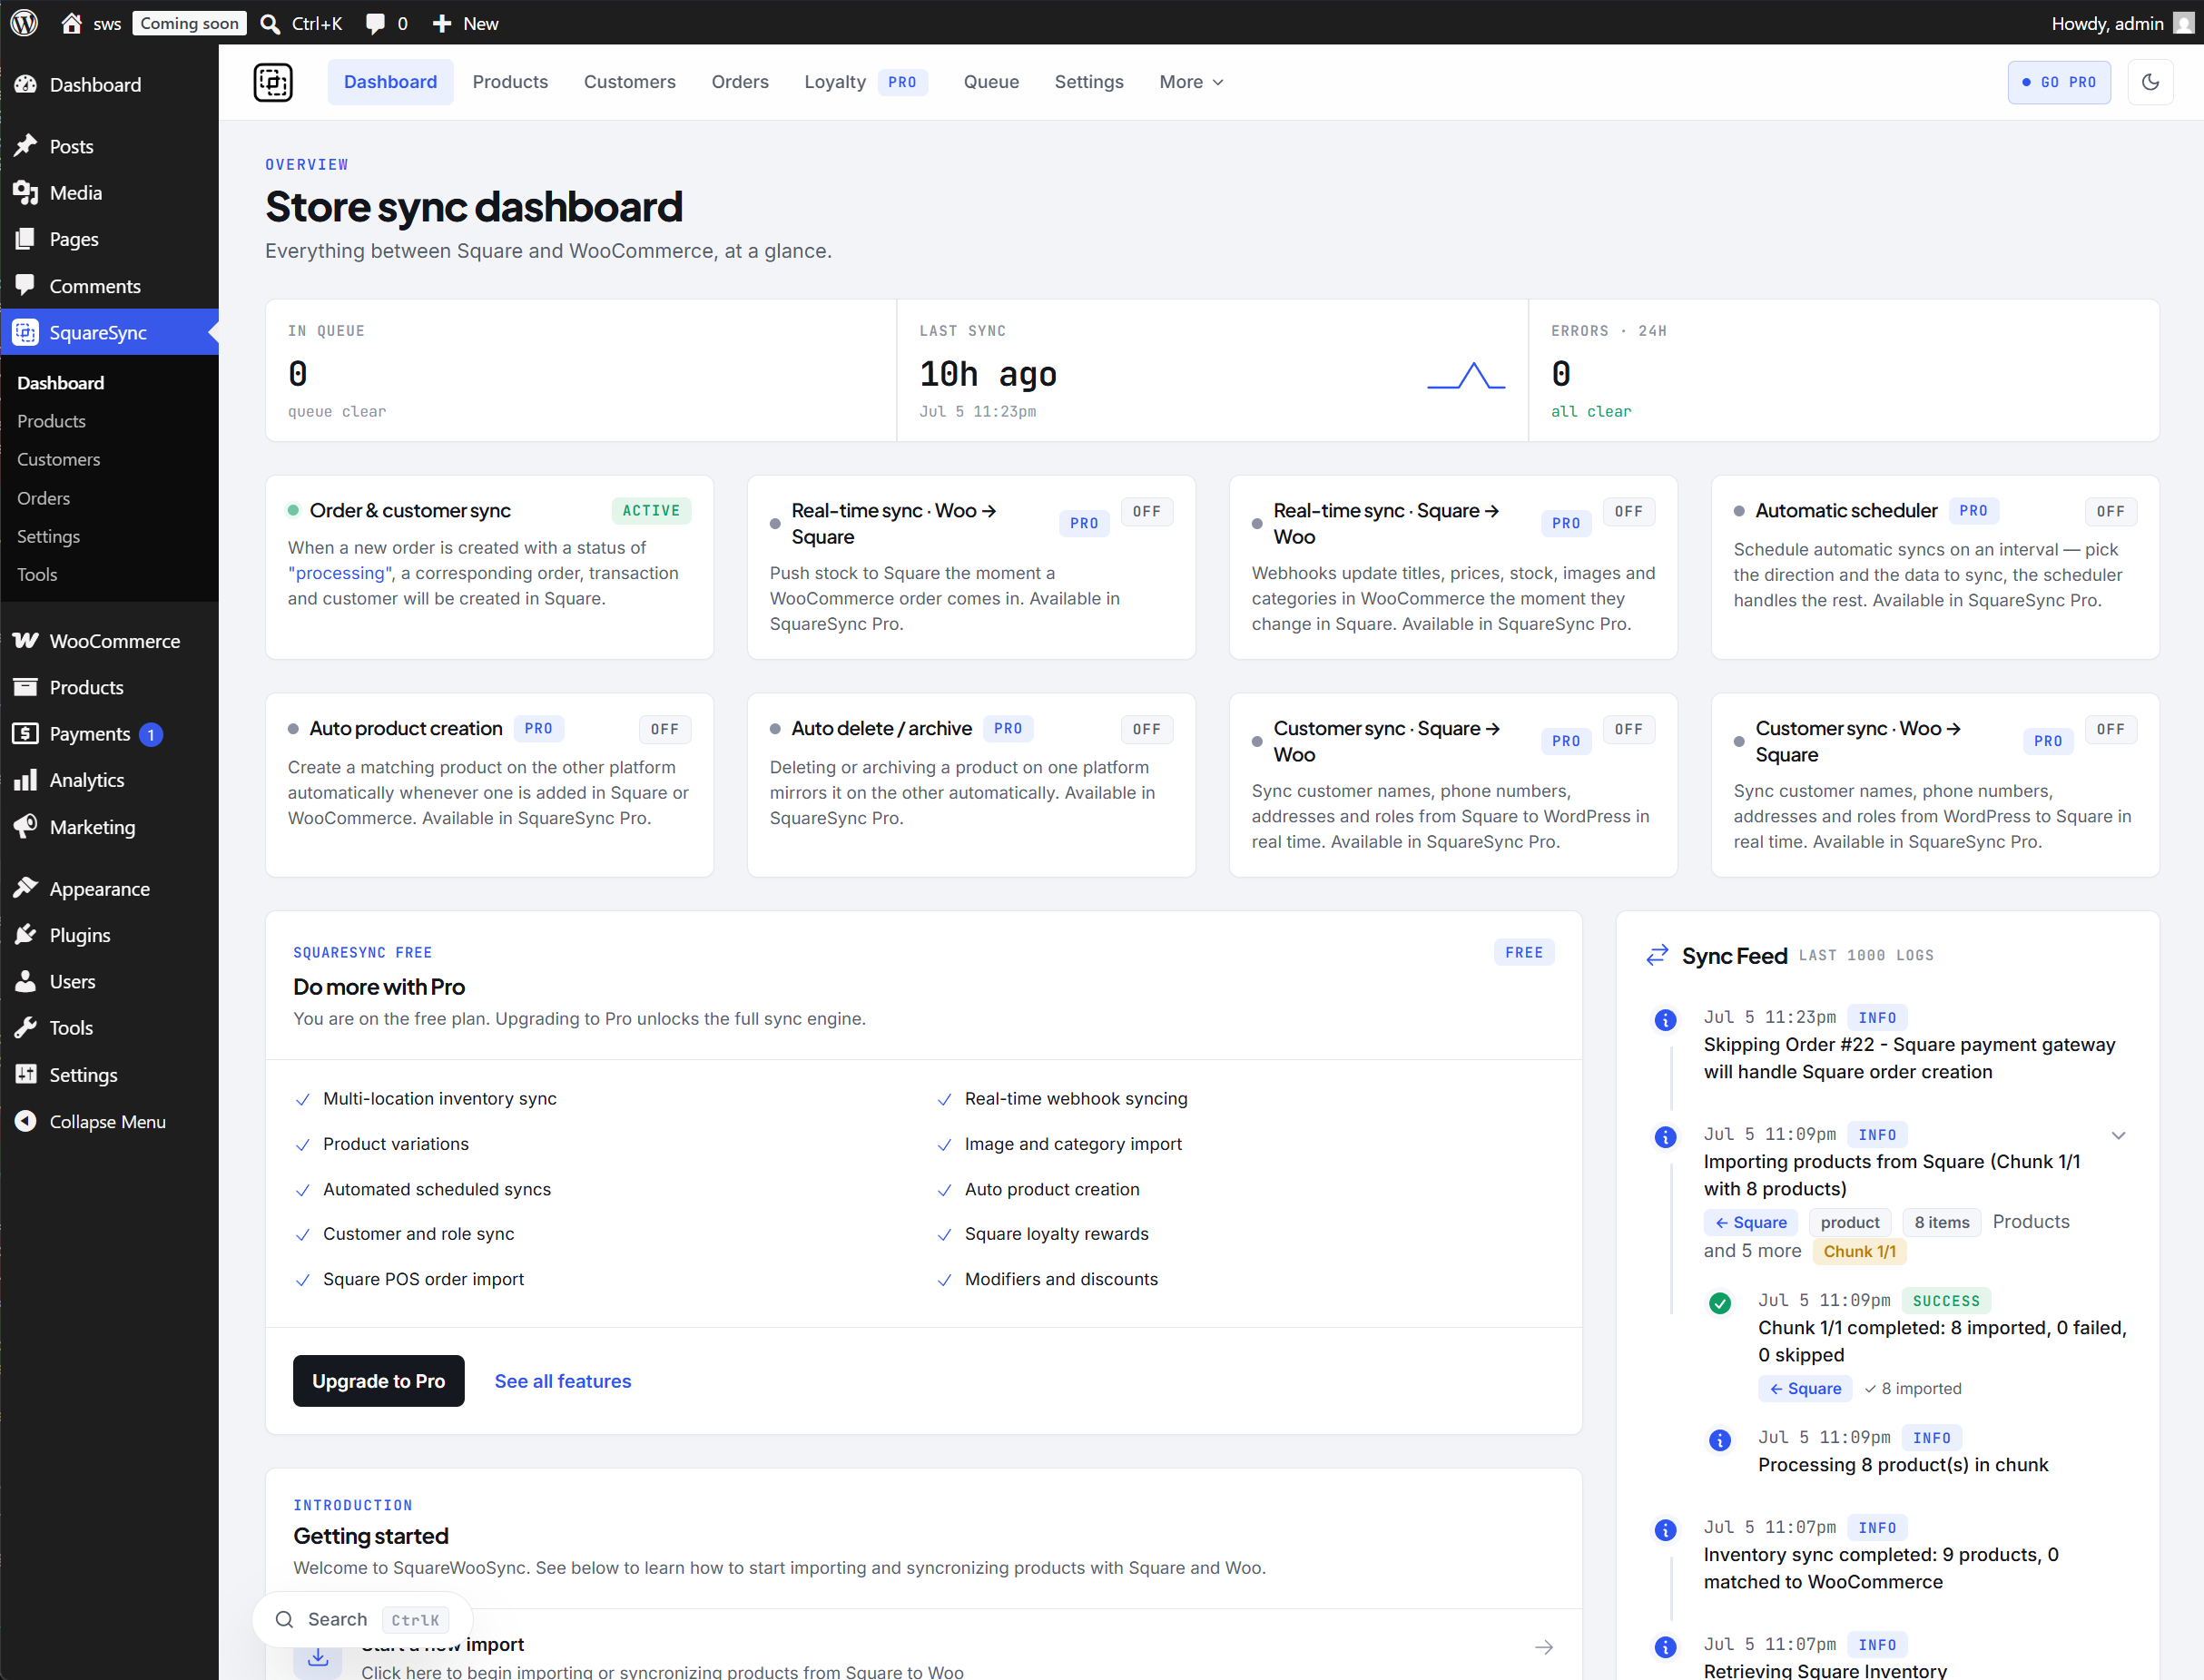Click the Collapse Menu arrow icon

pyautogui.click(x=26, y=1122)
